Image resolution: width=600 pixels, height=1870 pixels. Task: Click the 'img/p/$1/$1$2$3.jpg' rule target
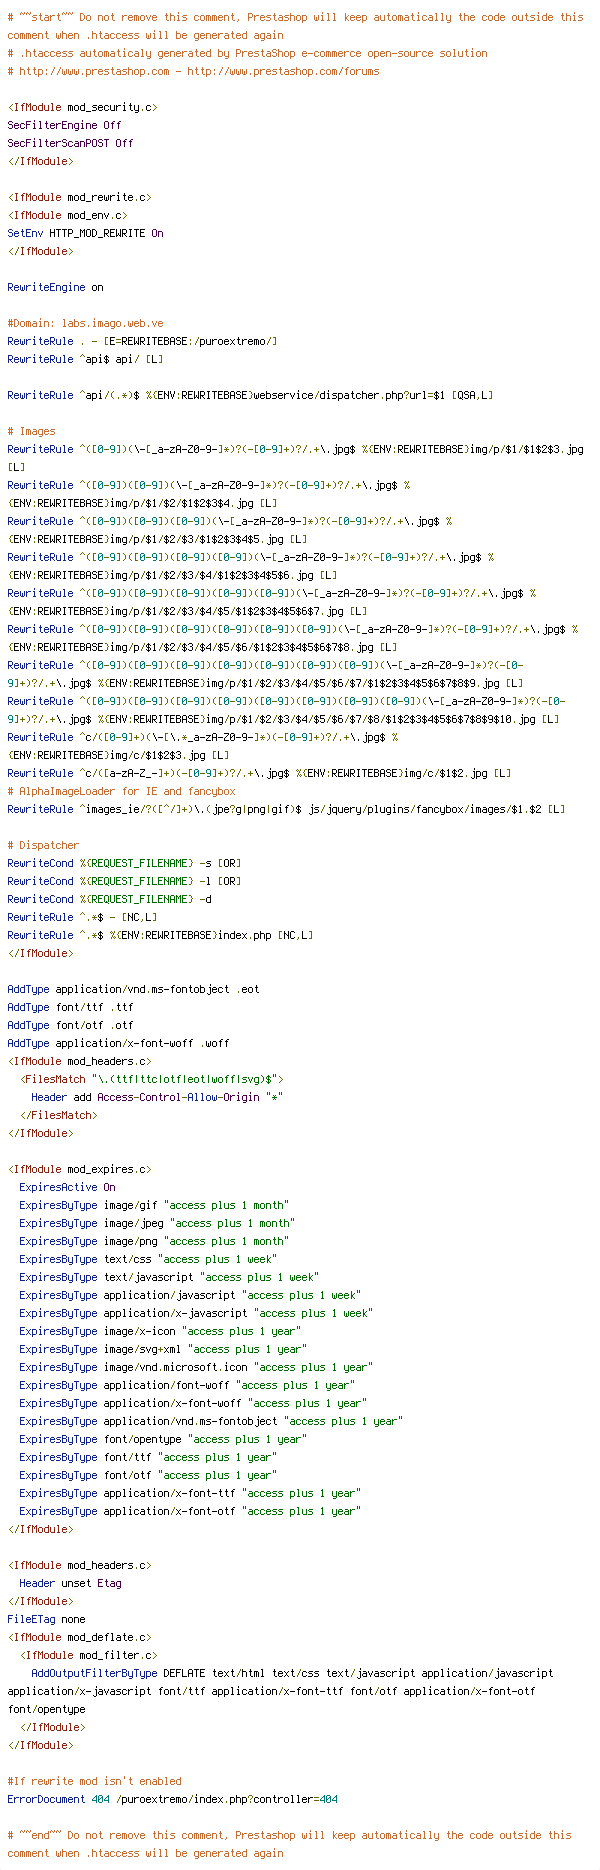[x=529, y=449]
